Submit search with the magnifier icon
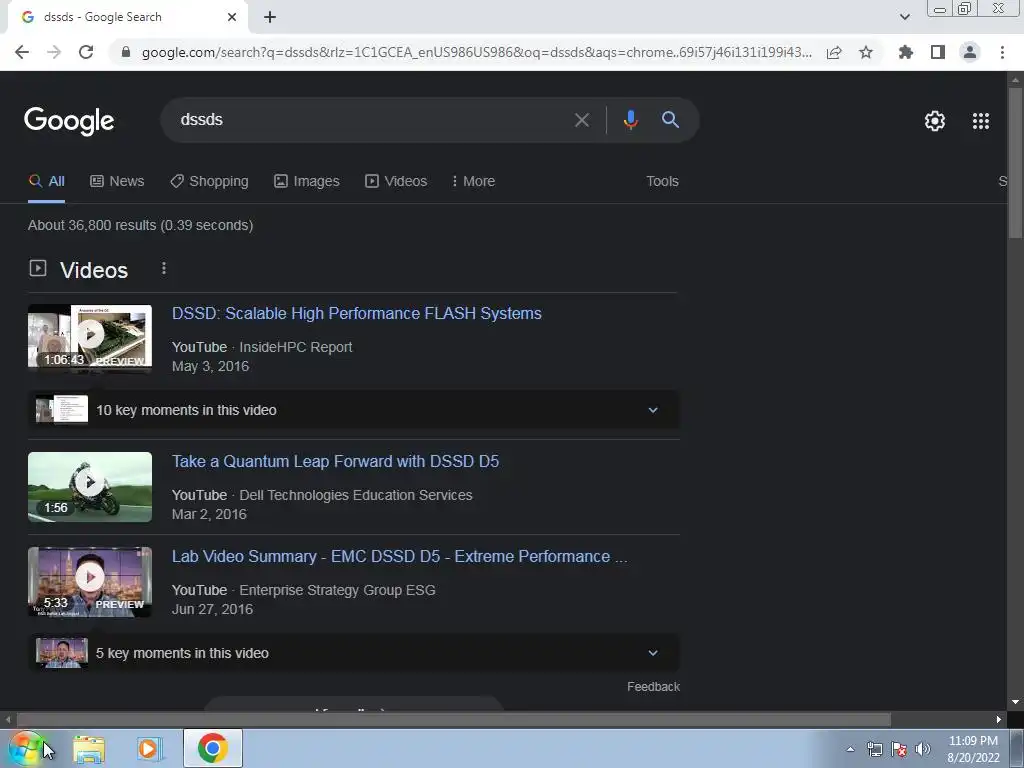1024x768 pixels. pos(670,120)
